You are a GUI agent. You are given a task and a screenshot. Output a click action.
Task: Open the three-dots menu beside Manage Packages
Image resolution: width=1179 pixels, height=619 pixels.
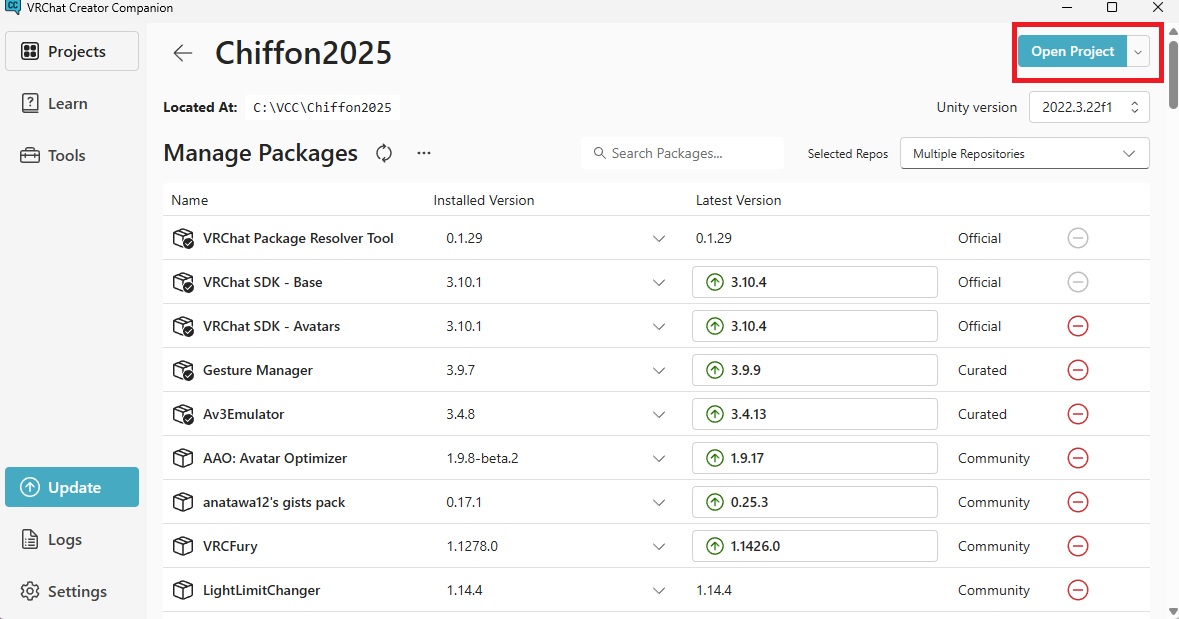(x=424, y=153)
